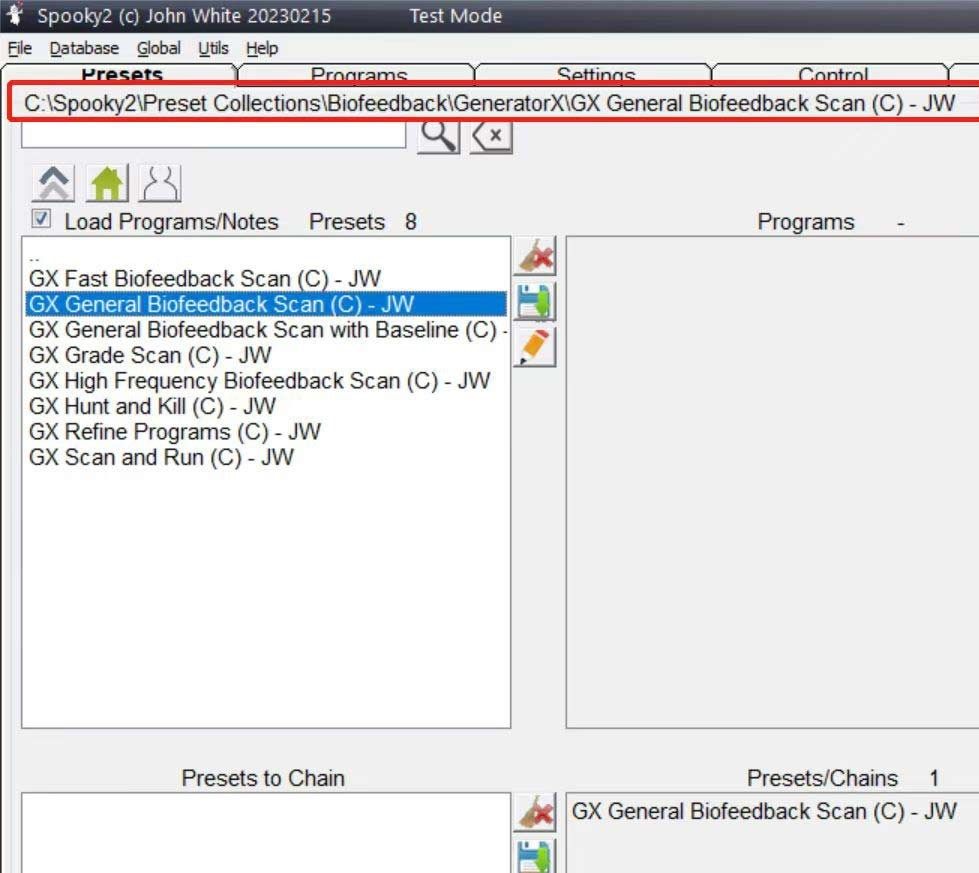Switch to the Programs tab

pos(358,74)
